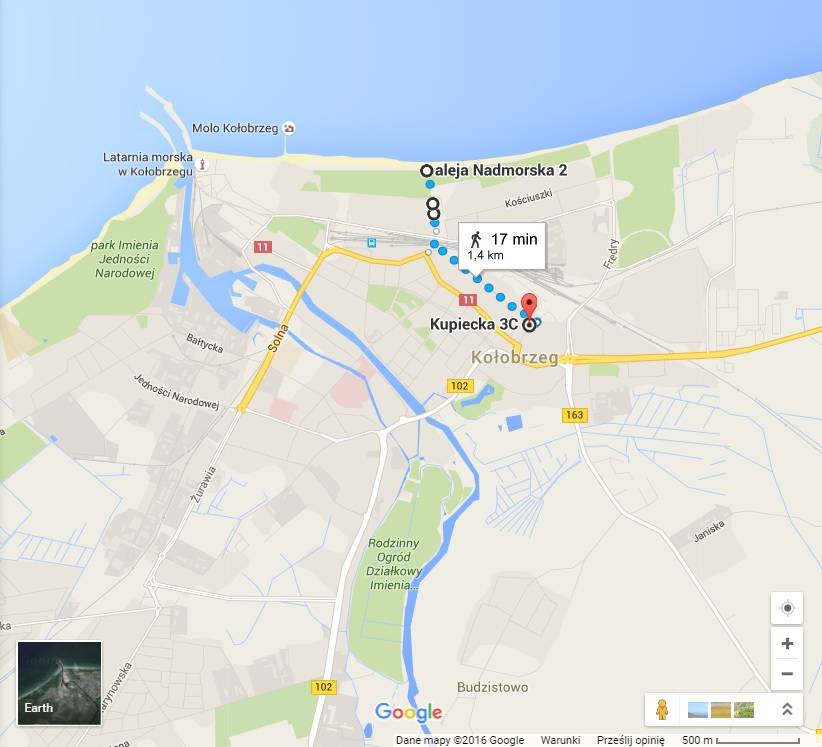The image size is (822, 747).
Task: Click the train station icon
Action: coord(372,242)
